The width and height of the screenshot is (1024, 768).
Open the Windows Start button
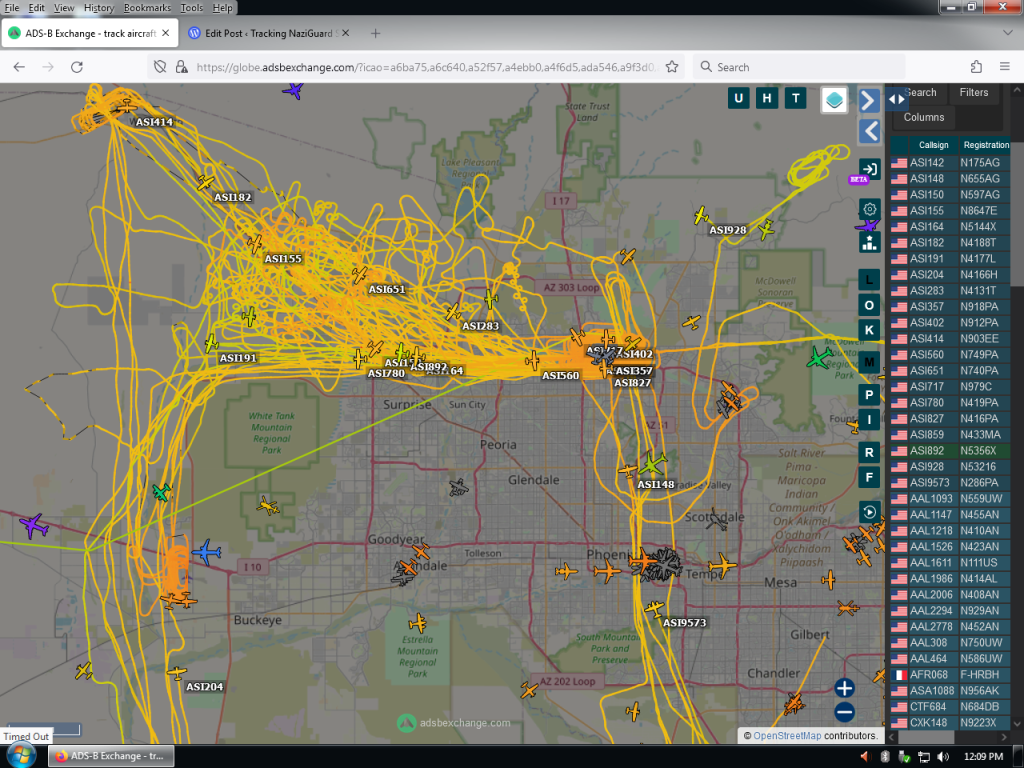point(20,756)
